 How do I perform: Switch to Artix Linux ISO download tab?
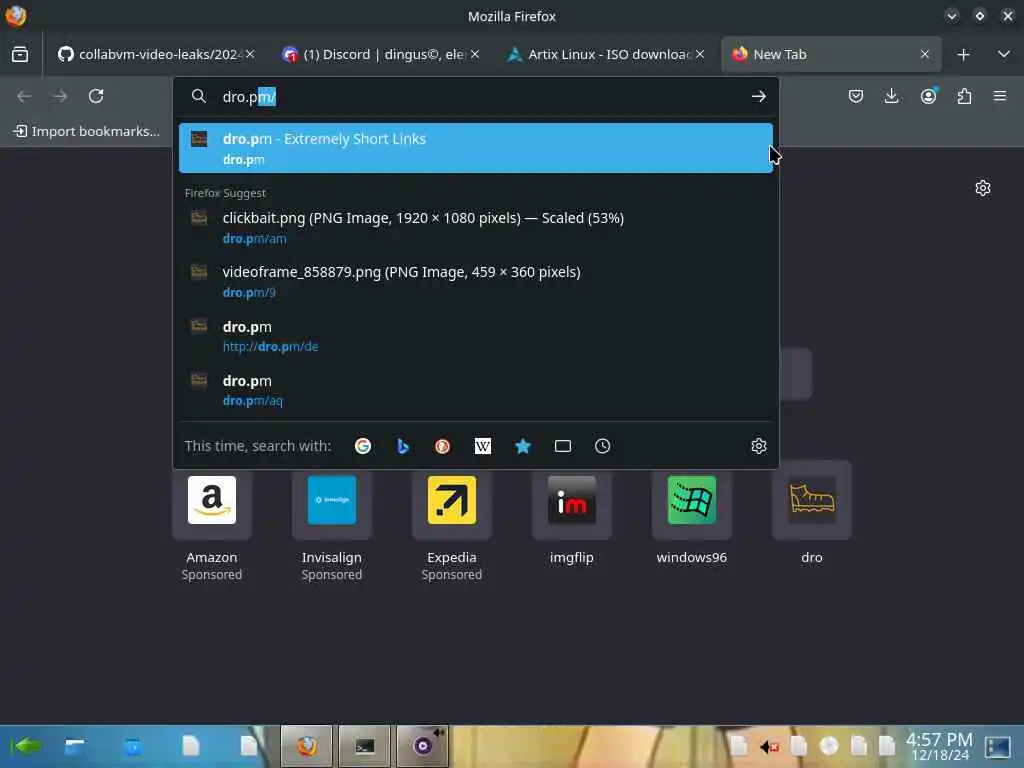coord(607,54)
